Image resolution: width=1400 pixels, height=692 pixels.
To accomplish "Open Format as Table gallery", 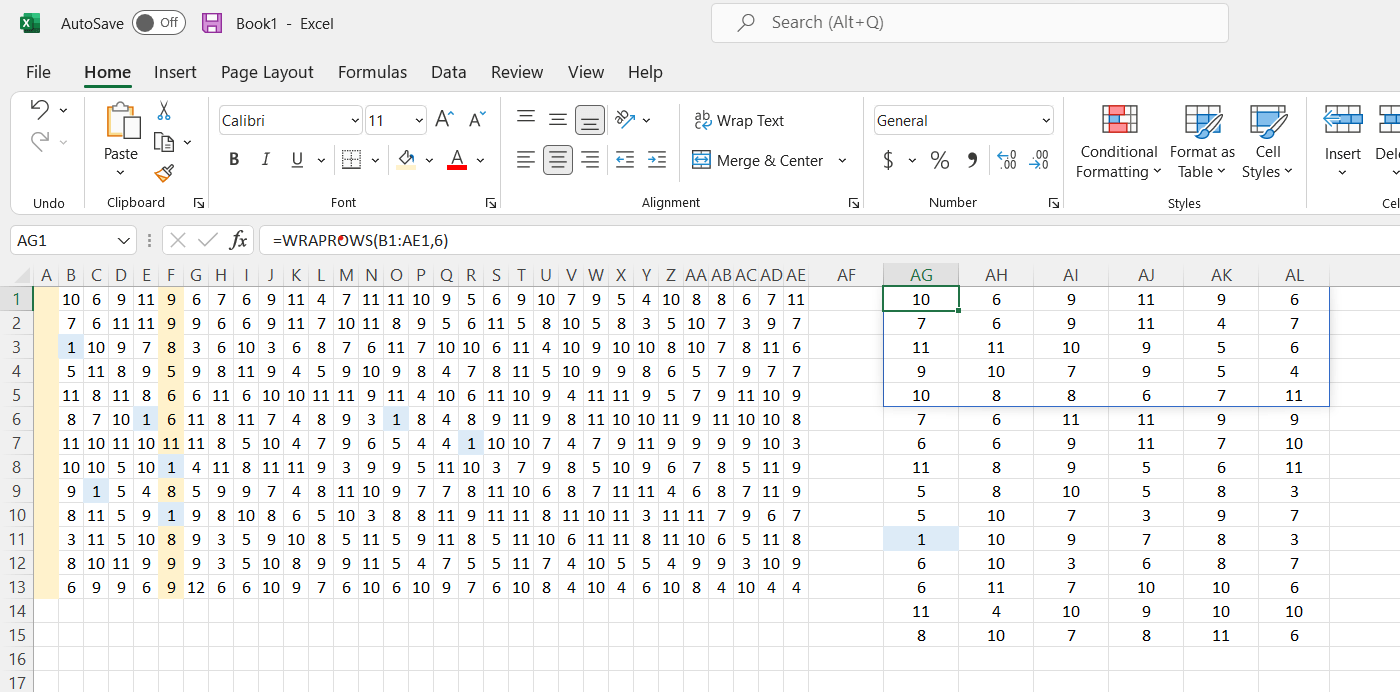I will coord(1202,142).
